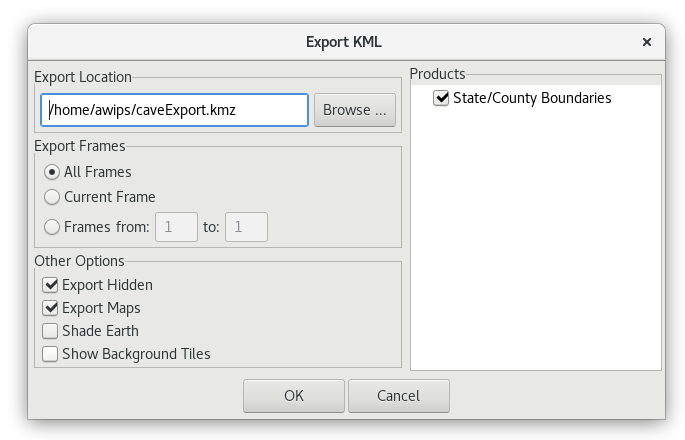
Task: Cancel the KML export
Action: tap(398, 396)
